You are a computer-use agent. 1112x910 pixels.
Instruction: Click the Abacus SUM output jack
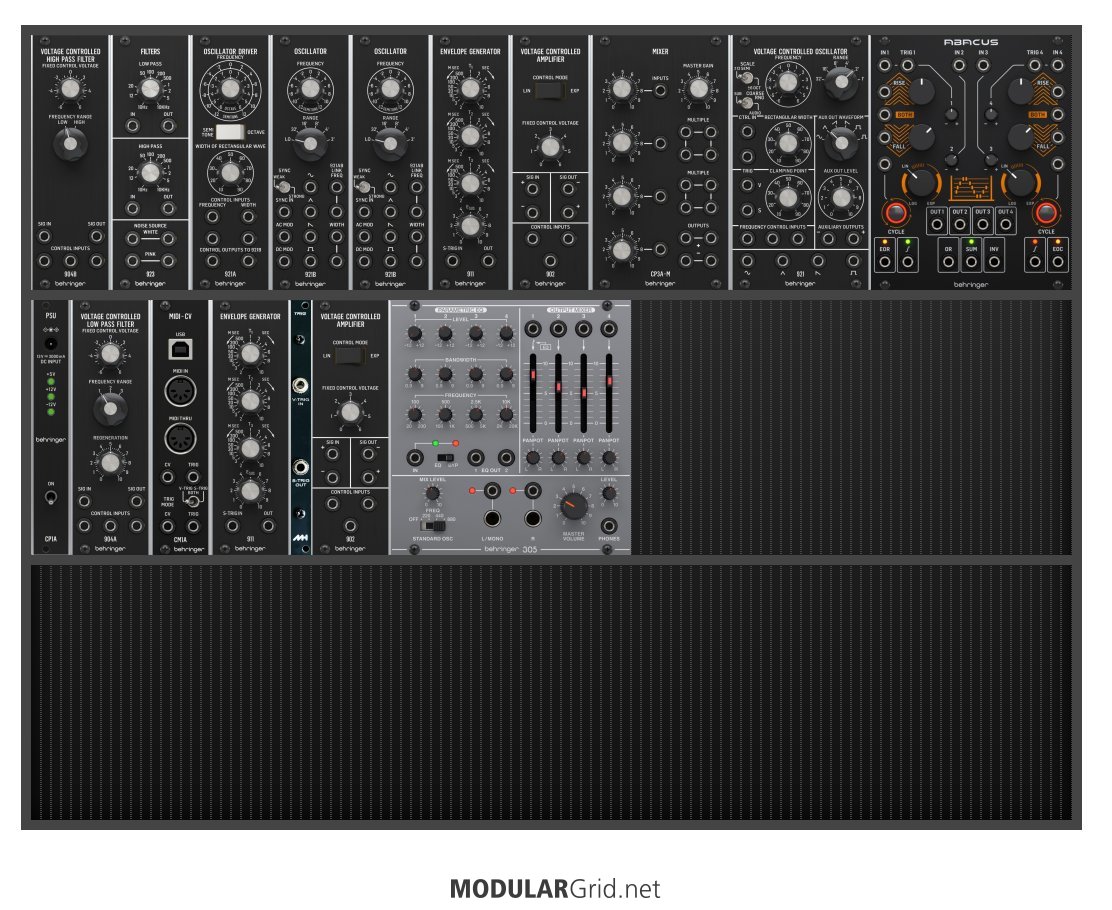971,262
